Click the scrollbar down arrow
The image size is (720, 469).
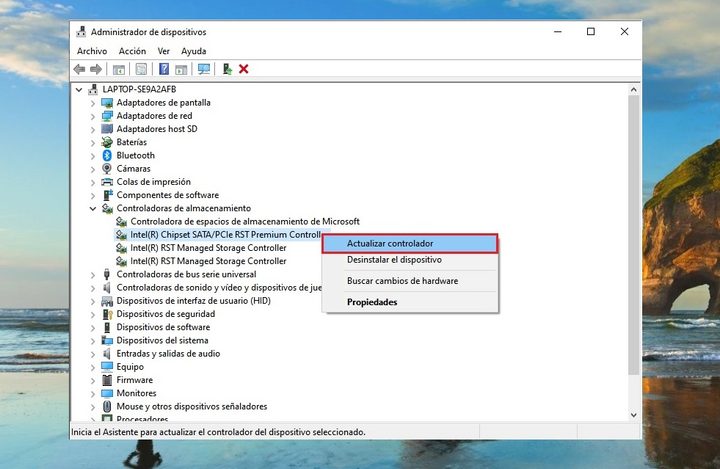pos(634,415)
